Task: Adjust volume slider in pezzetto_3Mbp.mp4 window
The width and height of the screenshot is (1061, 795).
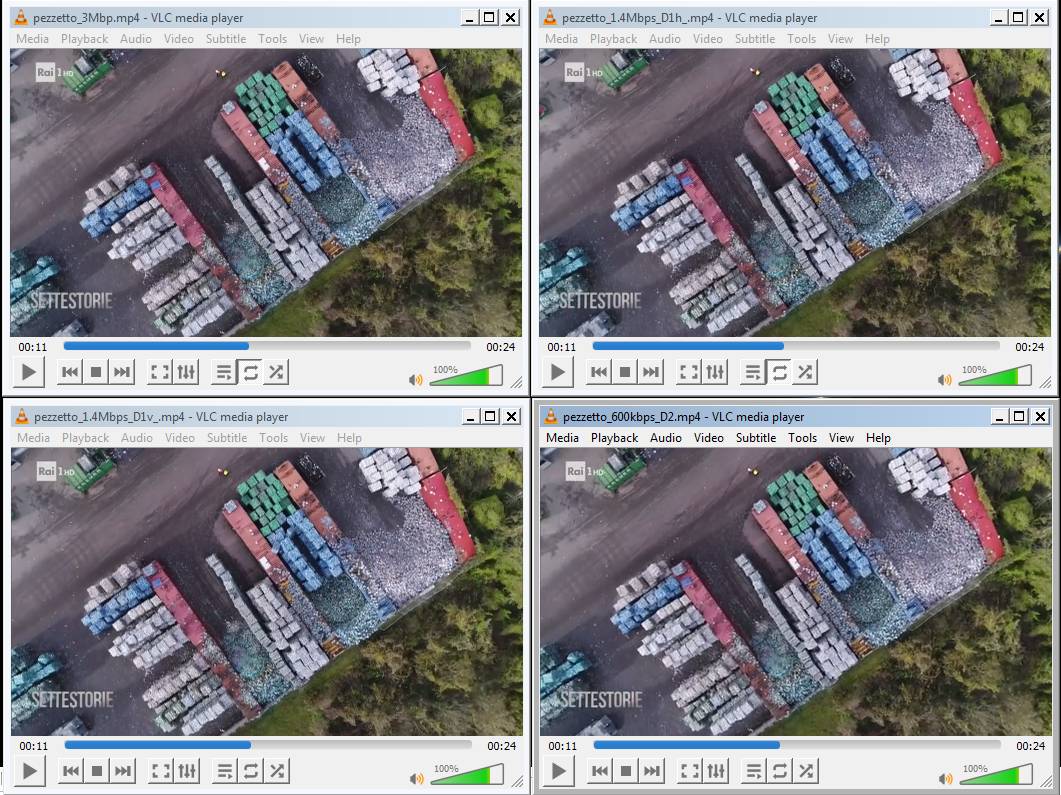Action: [466, 375]
